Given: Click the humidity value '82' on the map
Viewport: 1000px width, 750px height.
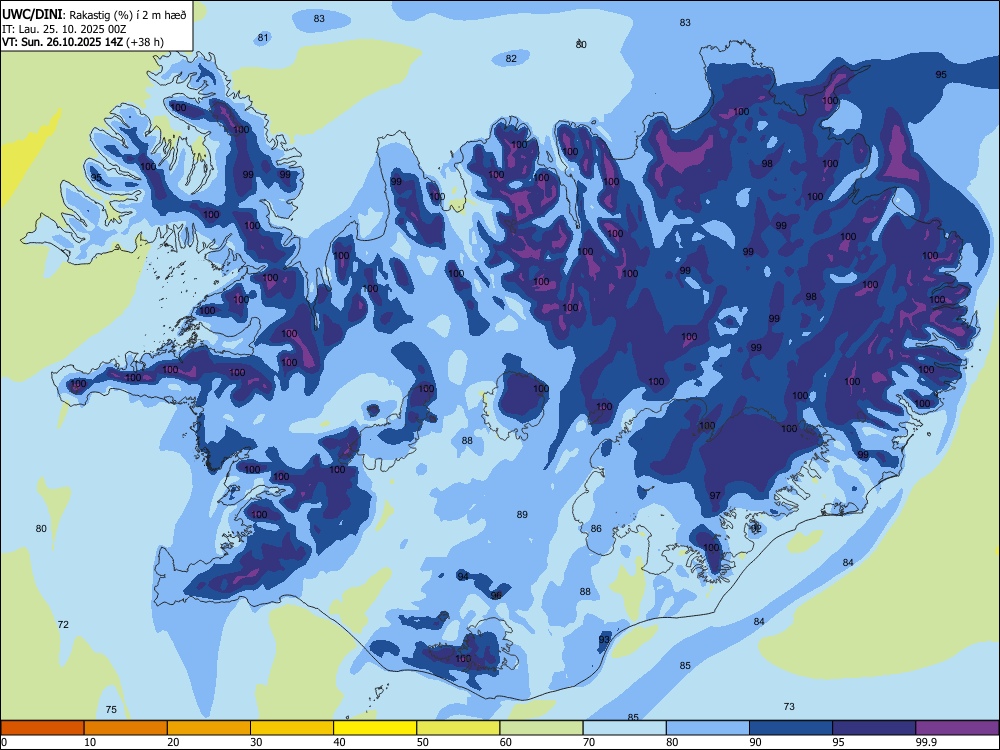Looking at the screenshot, I should [x=511, y=59].
